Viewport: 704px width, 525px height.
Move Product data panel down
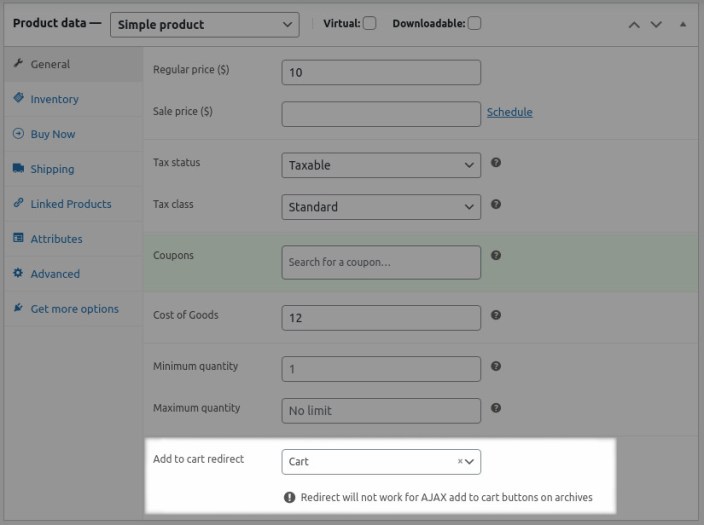(656, 25)
